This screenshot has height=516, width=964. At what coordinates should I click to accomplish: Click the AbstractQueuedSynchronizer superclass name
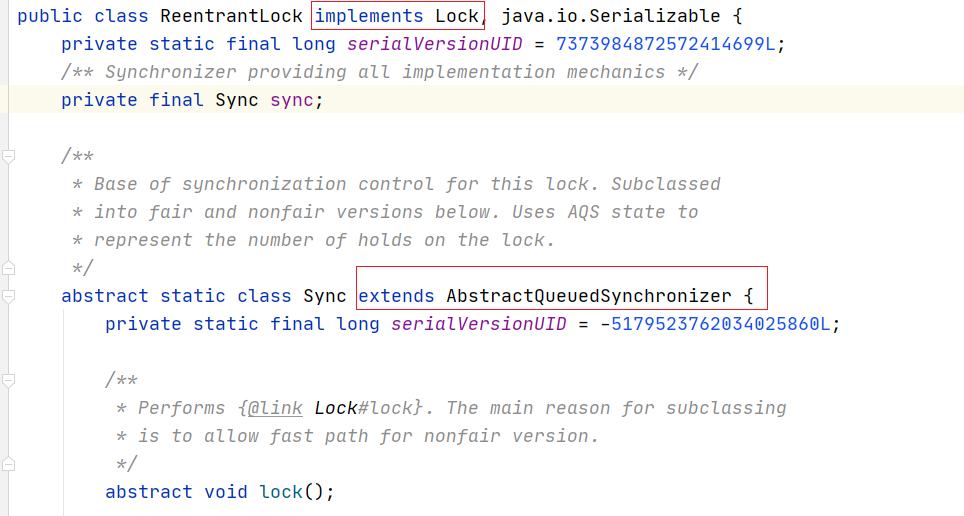click(588, 296)
